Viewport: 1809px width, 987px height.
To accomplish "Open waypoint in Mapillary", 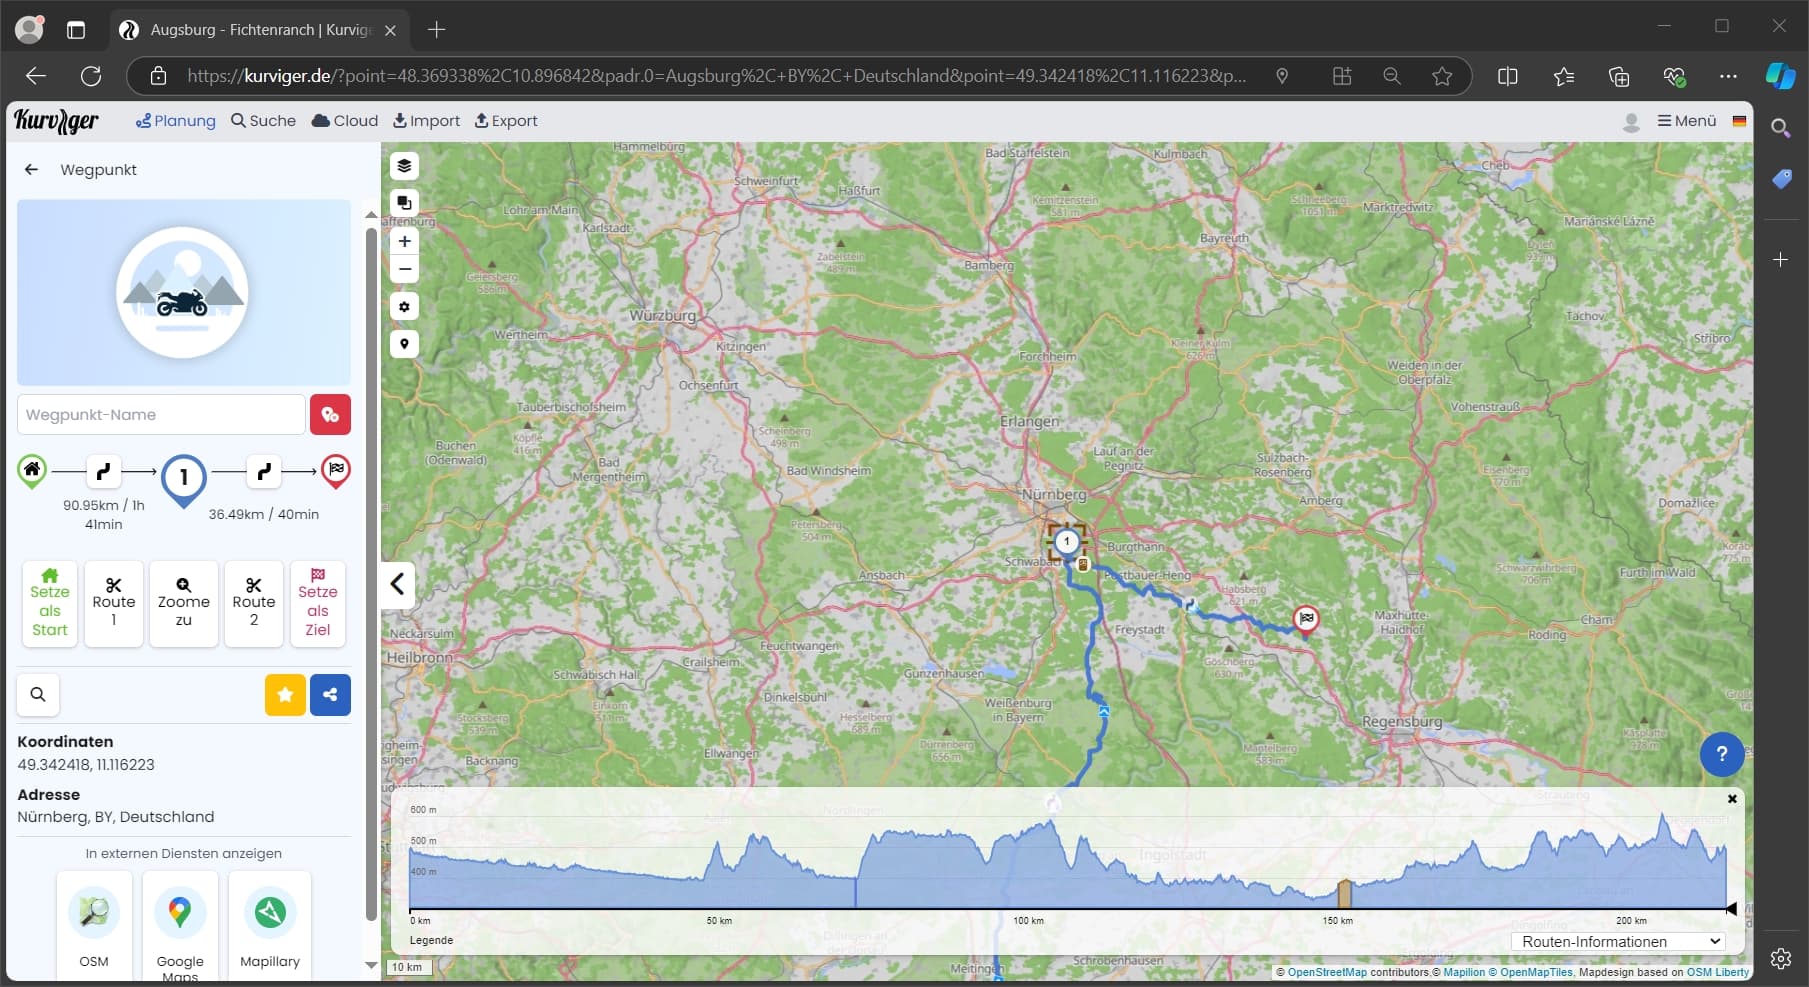I will [x=270, y=925].
